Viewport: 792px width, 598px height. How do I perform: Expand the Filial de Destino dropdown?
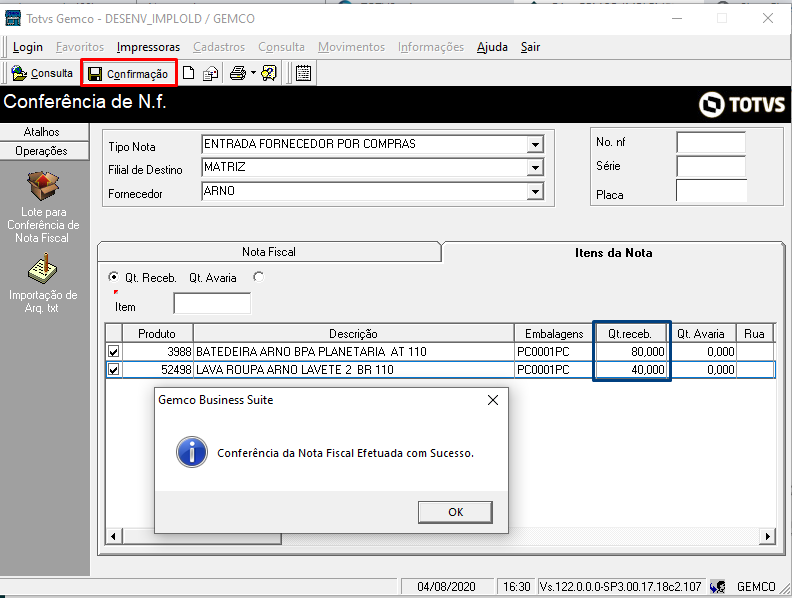pyautogui.click(x=535, y=167)
